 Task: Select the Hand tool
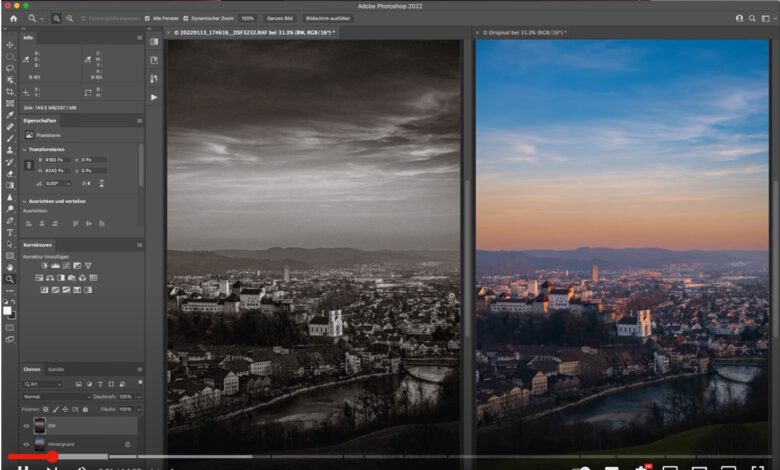10,267
